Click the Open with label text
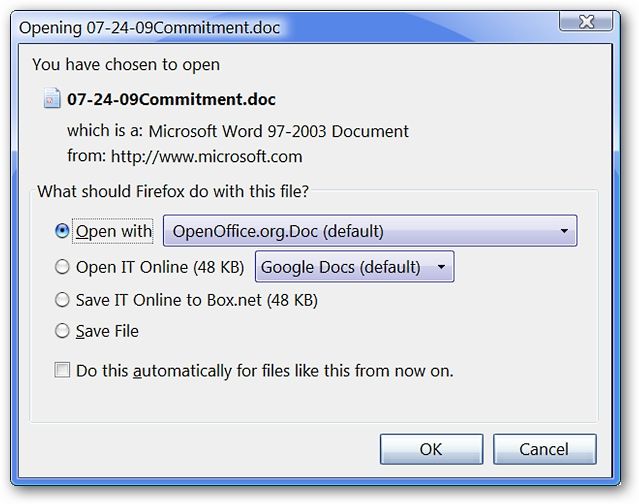The image size is (639, 504). [x=113, y=231]
